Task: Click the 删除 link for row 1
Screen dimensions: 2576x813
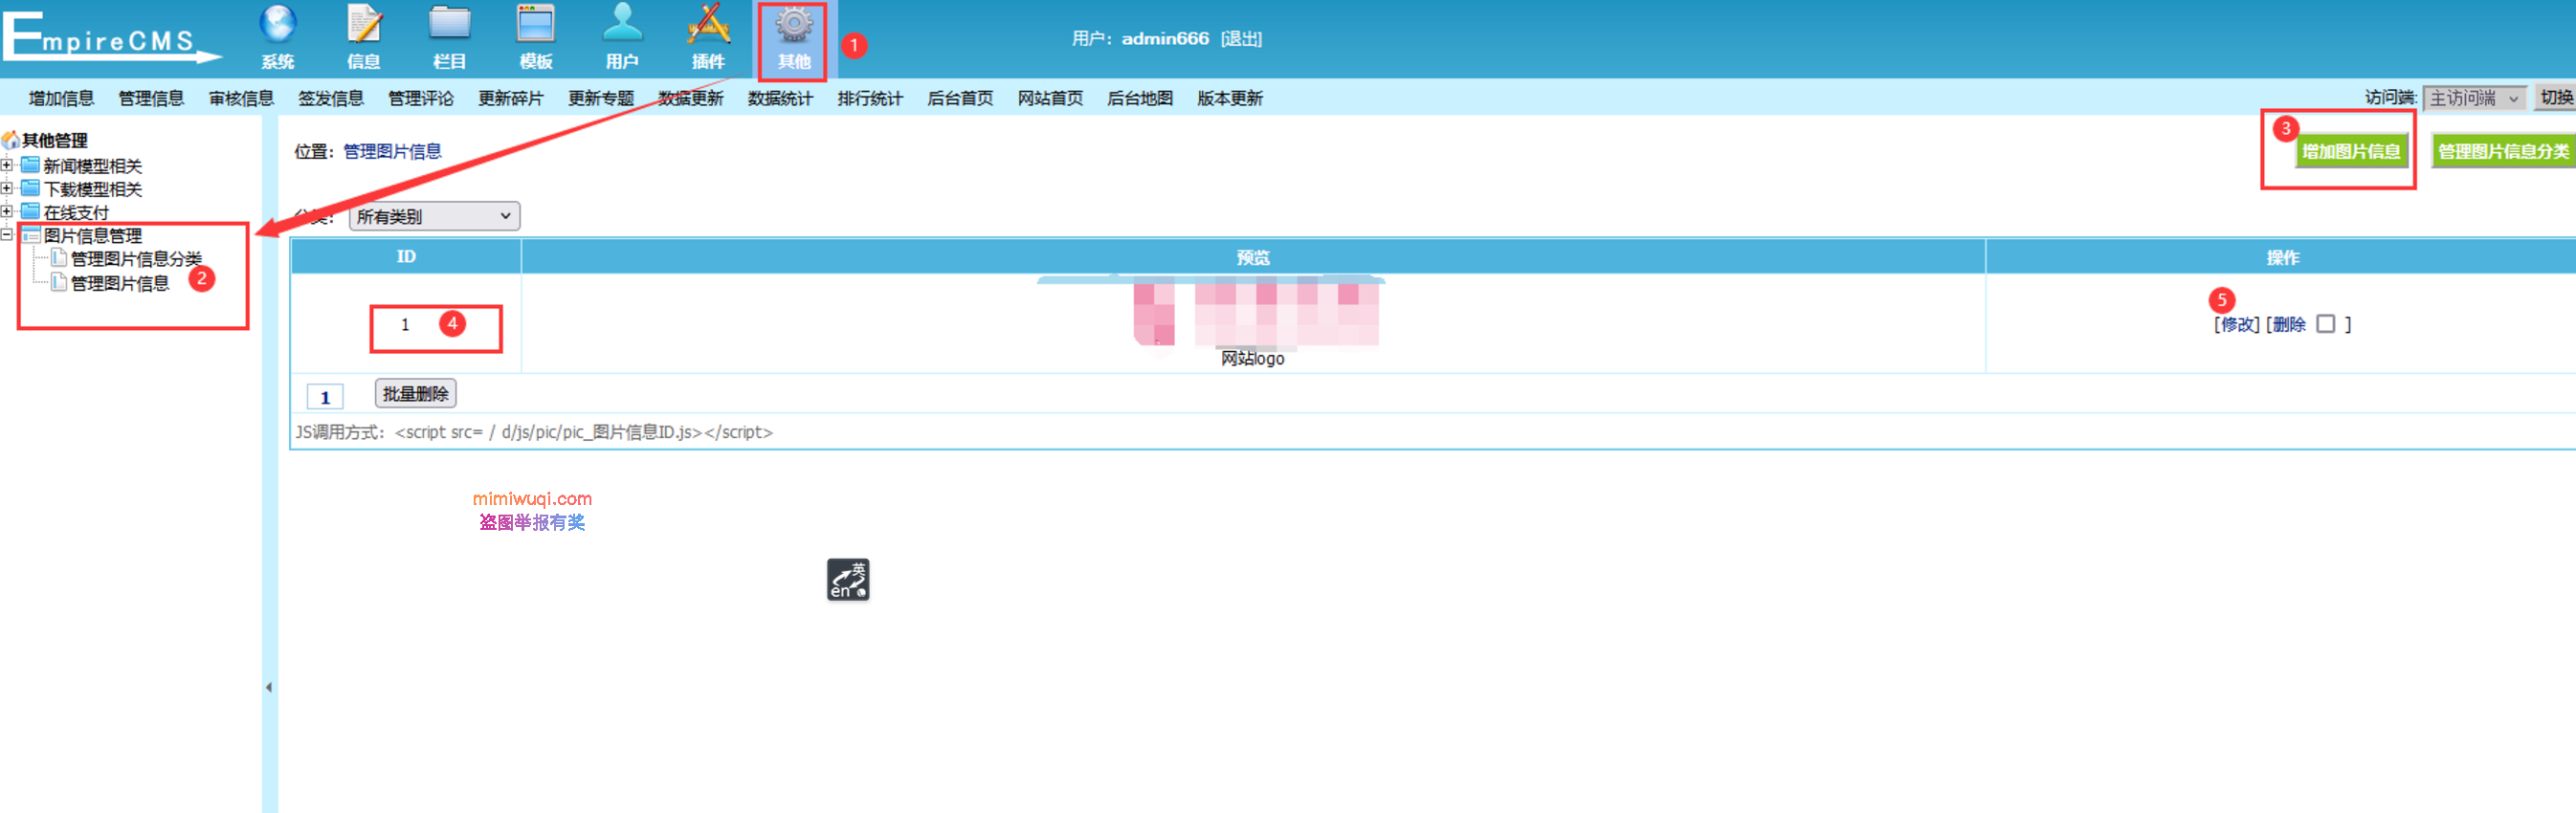Action: click(2288, 324)
